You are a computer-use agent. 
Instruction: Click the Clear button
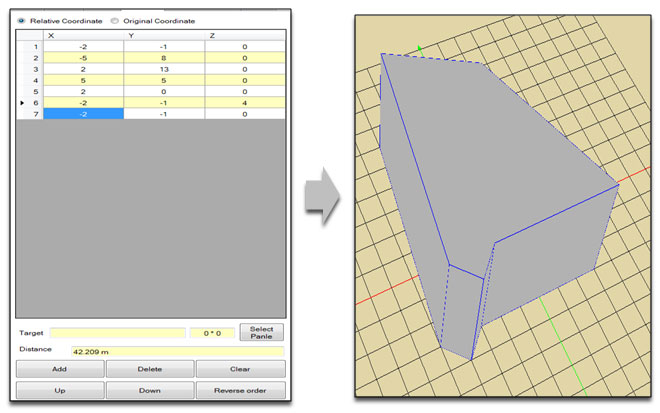(x=240, y=369)
